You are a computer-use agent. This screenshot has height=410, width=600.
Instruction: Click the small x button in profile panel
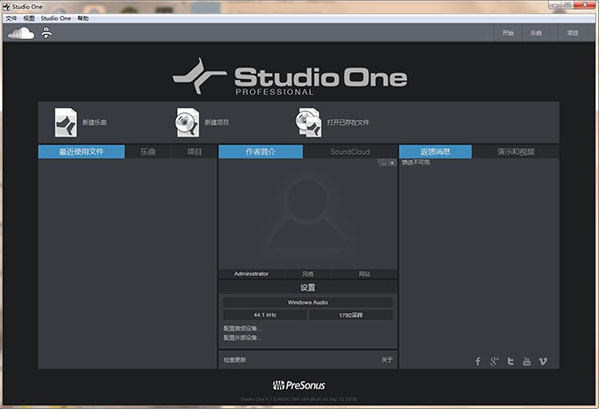click(392, 163)
